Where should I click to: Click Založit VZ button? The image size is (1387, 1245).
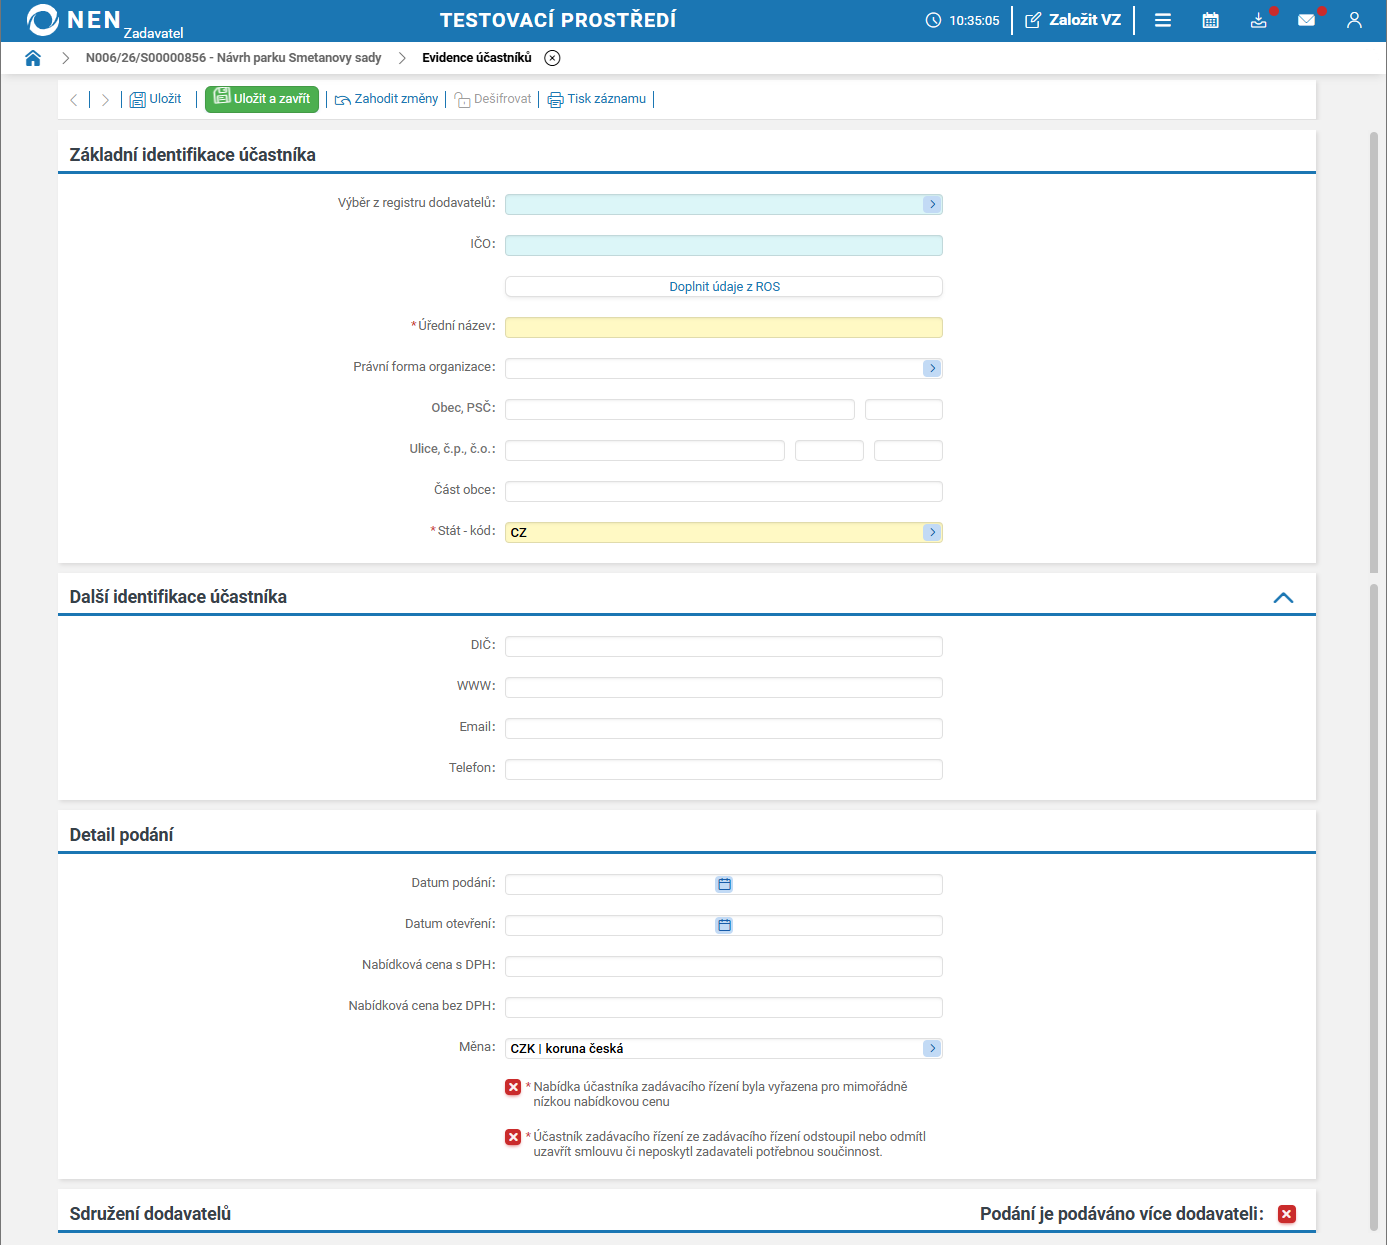(1073, 20)
